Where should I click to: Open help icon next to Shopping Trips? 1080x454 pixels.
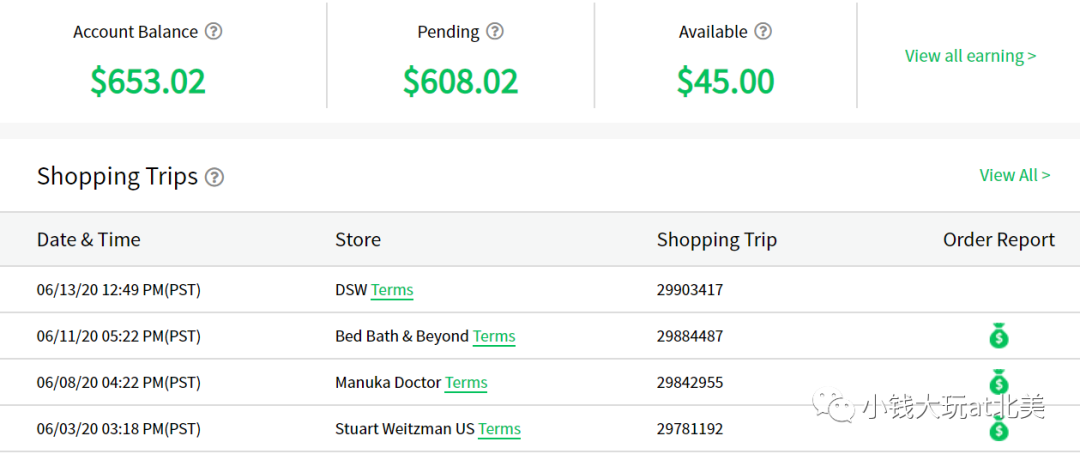tap(216, 177)
